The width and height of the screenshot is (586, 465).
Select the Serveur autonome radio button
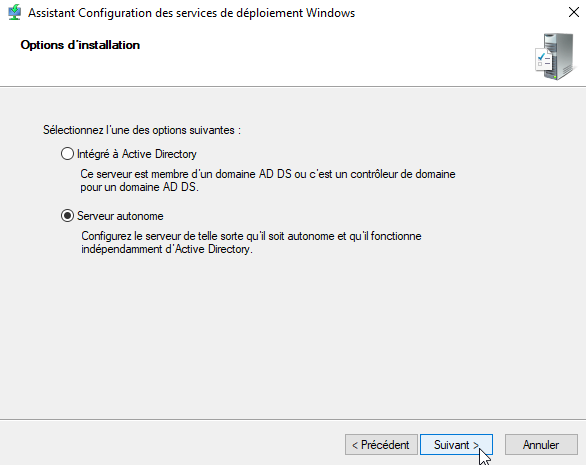pos(67,216)
